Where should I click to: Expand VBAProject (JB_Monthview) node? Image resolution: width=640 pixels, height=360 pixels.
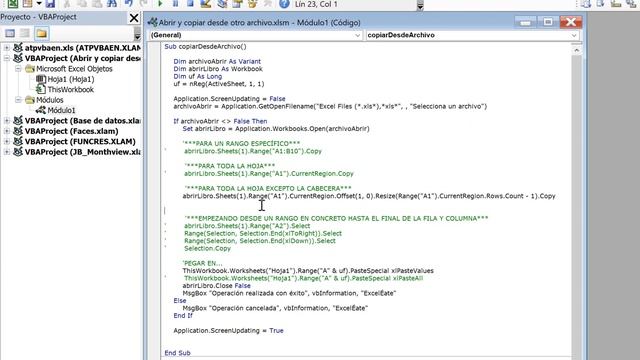(x=7, y=152)
